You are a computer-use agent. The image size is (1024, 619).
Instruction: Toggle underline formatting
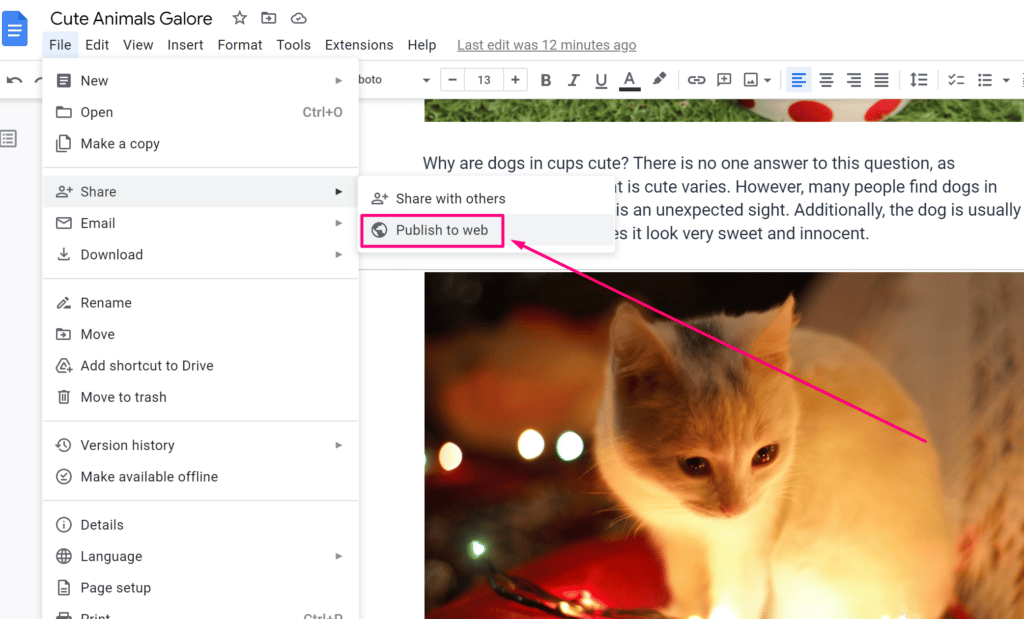point(601,80)
